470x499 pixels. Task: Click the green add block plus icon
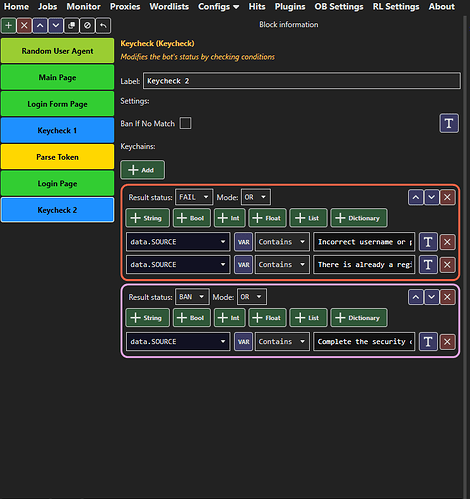pos(9,26)
